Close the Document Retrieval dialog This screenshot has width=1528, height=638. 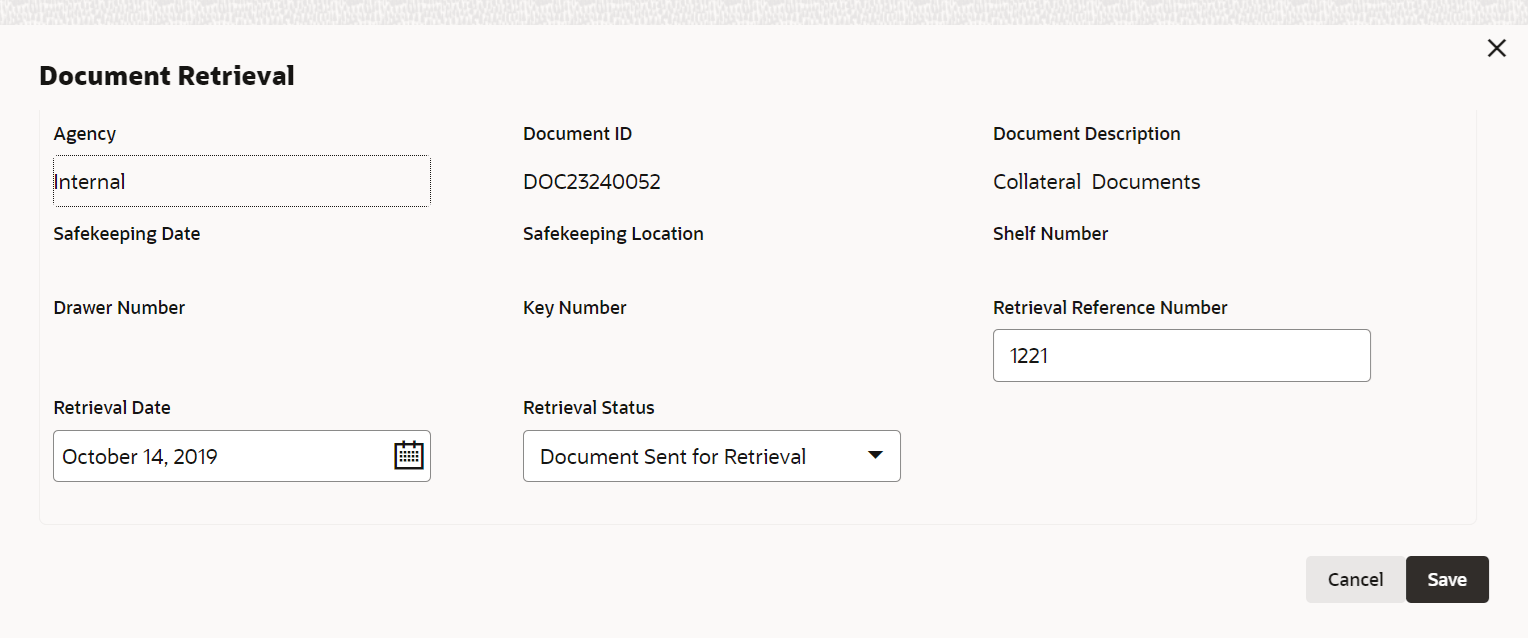click(x=1496, y=48)
